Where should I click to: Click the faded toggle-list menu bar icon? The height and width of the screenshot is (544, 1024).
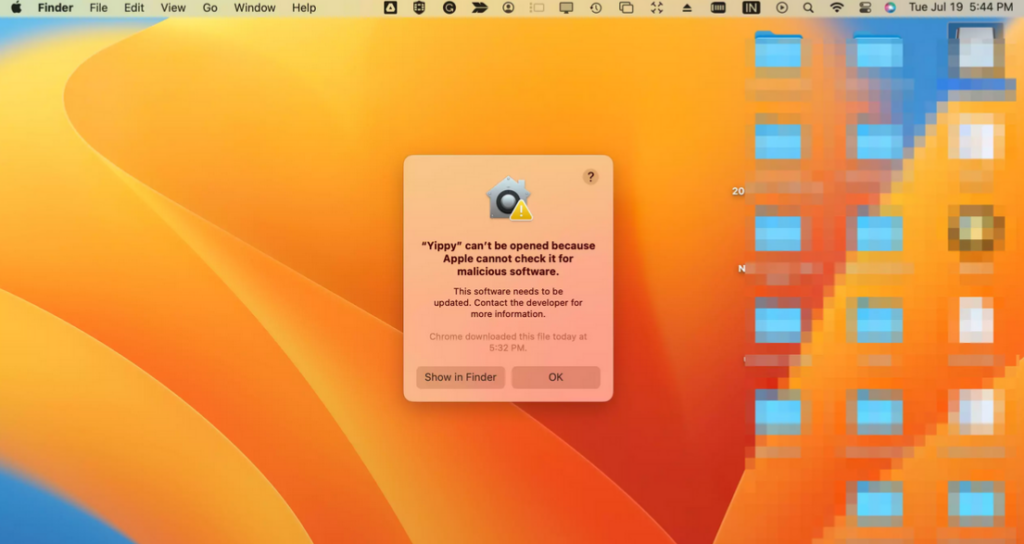tap(537, 8)
